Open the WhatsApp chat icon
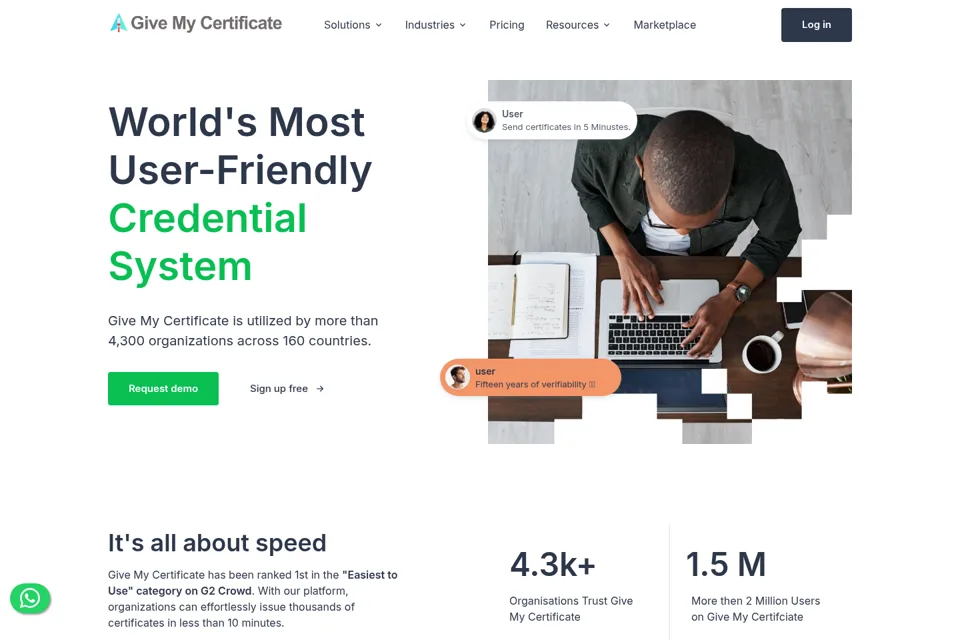The width and height of the screenshot is (960, 640). coord(30,598)
